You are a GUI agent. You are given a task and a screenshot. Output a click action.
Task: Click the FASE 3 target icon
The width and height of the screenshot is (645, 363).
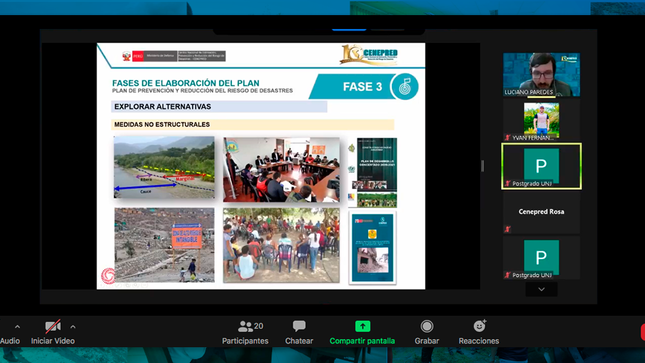(405, 86)
